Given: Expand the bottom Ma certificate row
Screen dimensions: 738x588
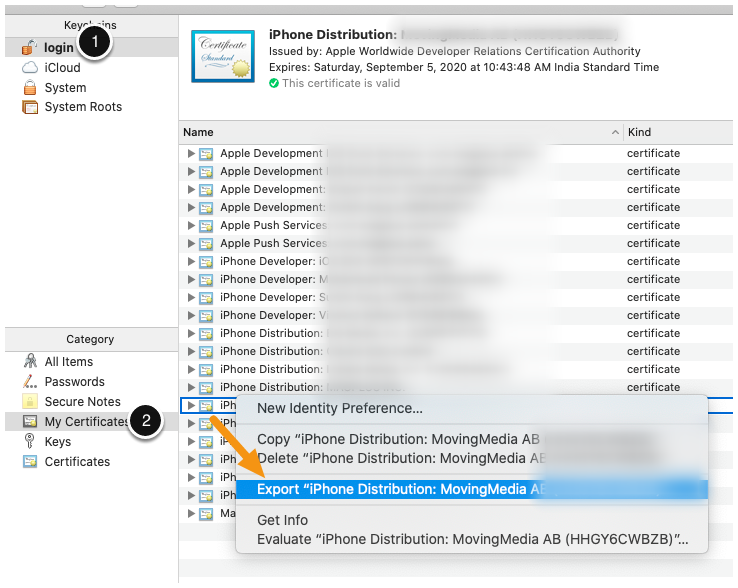Looking at the screenshot, I should [191, 513].
